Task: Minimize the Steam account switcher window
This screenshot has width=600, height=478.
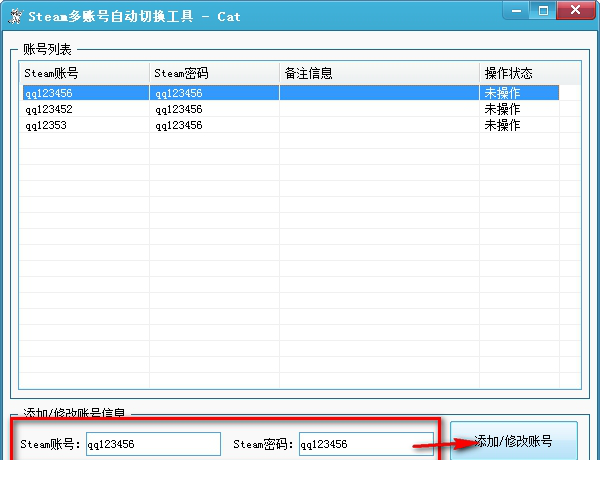Action: (516, 10)
